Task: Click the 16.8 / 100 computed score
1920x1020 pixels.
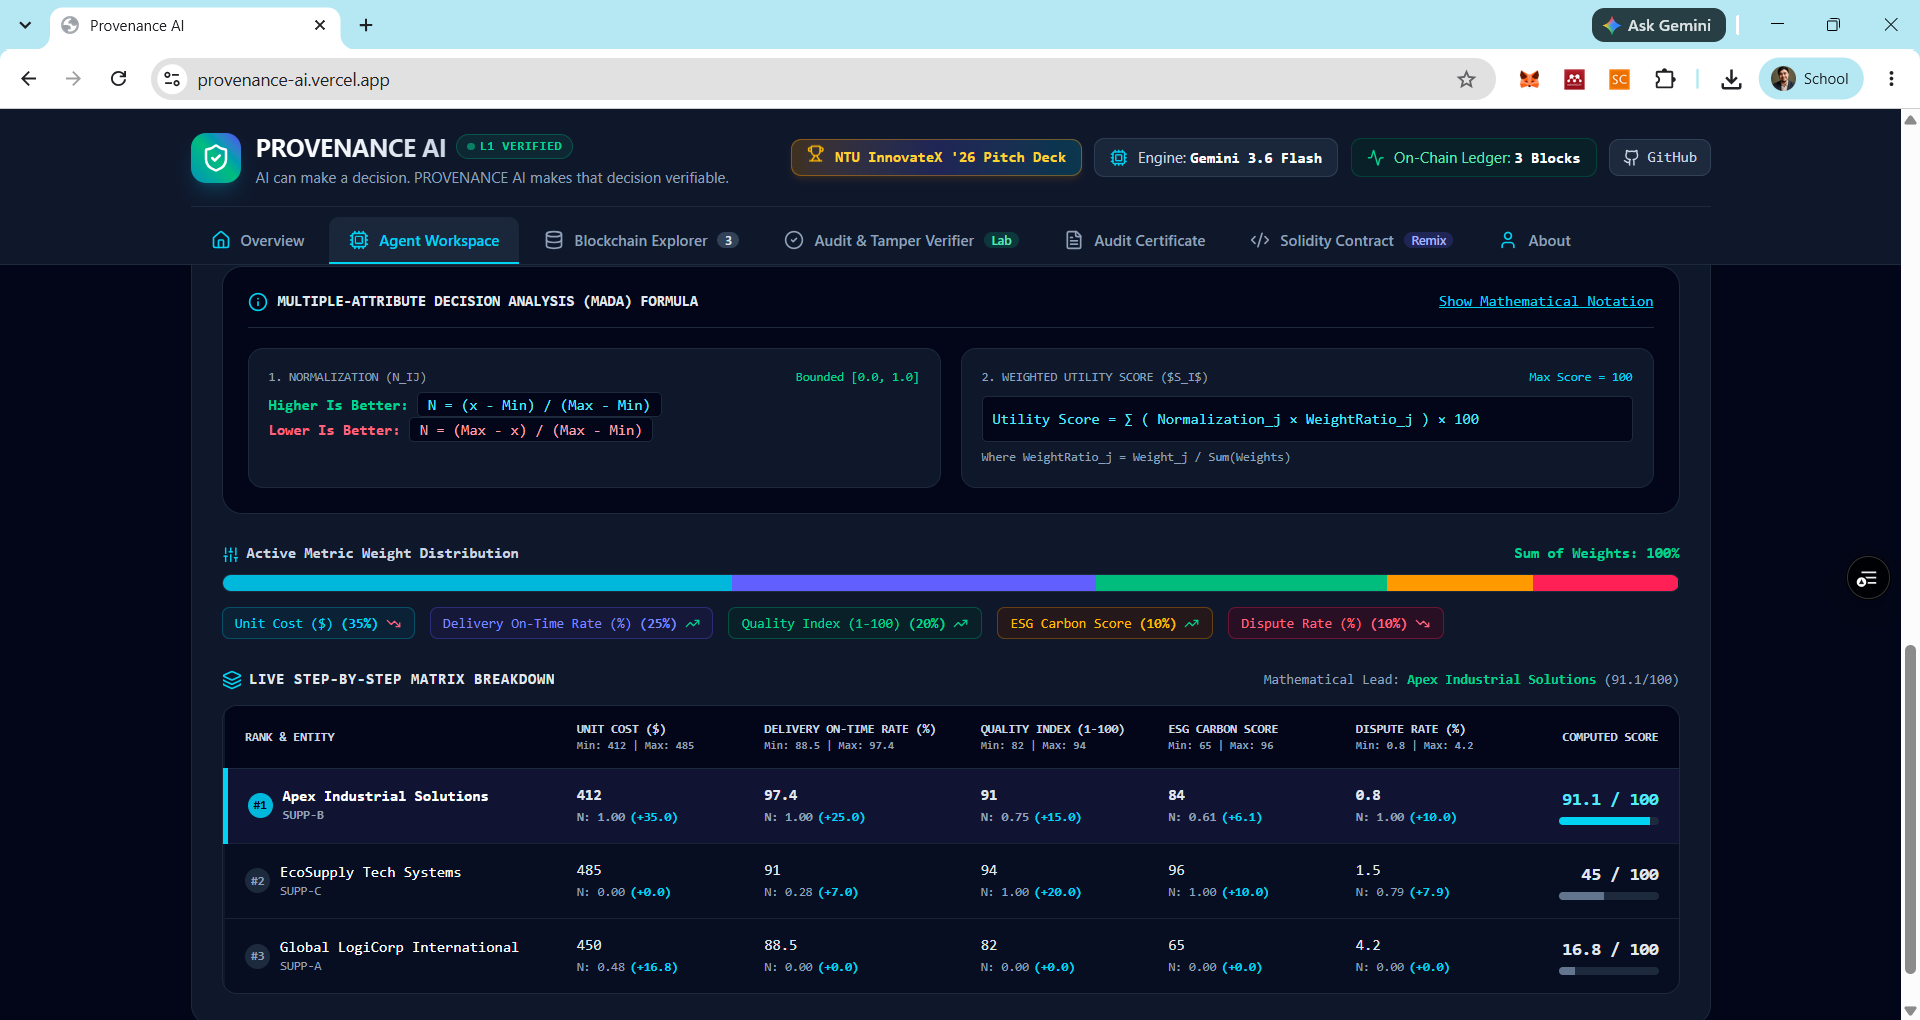Action: pyautogui.click(x=1609, y=950)
